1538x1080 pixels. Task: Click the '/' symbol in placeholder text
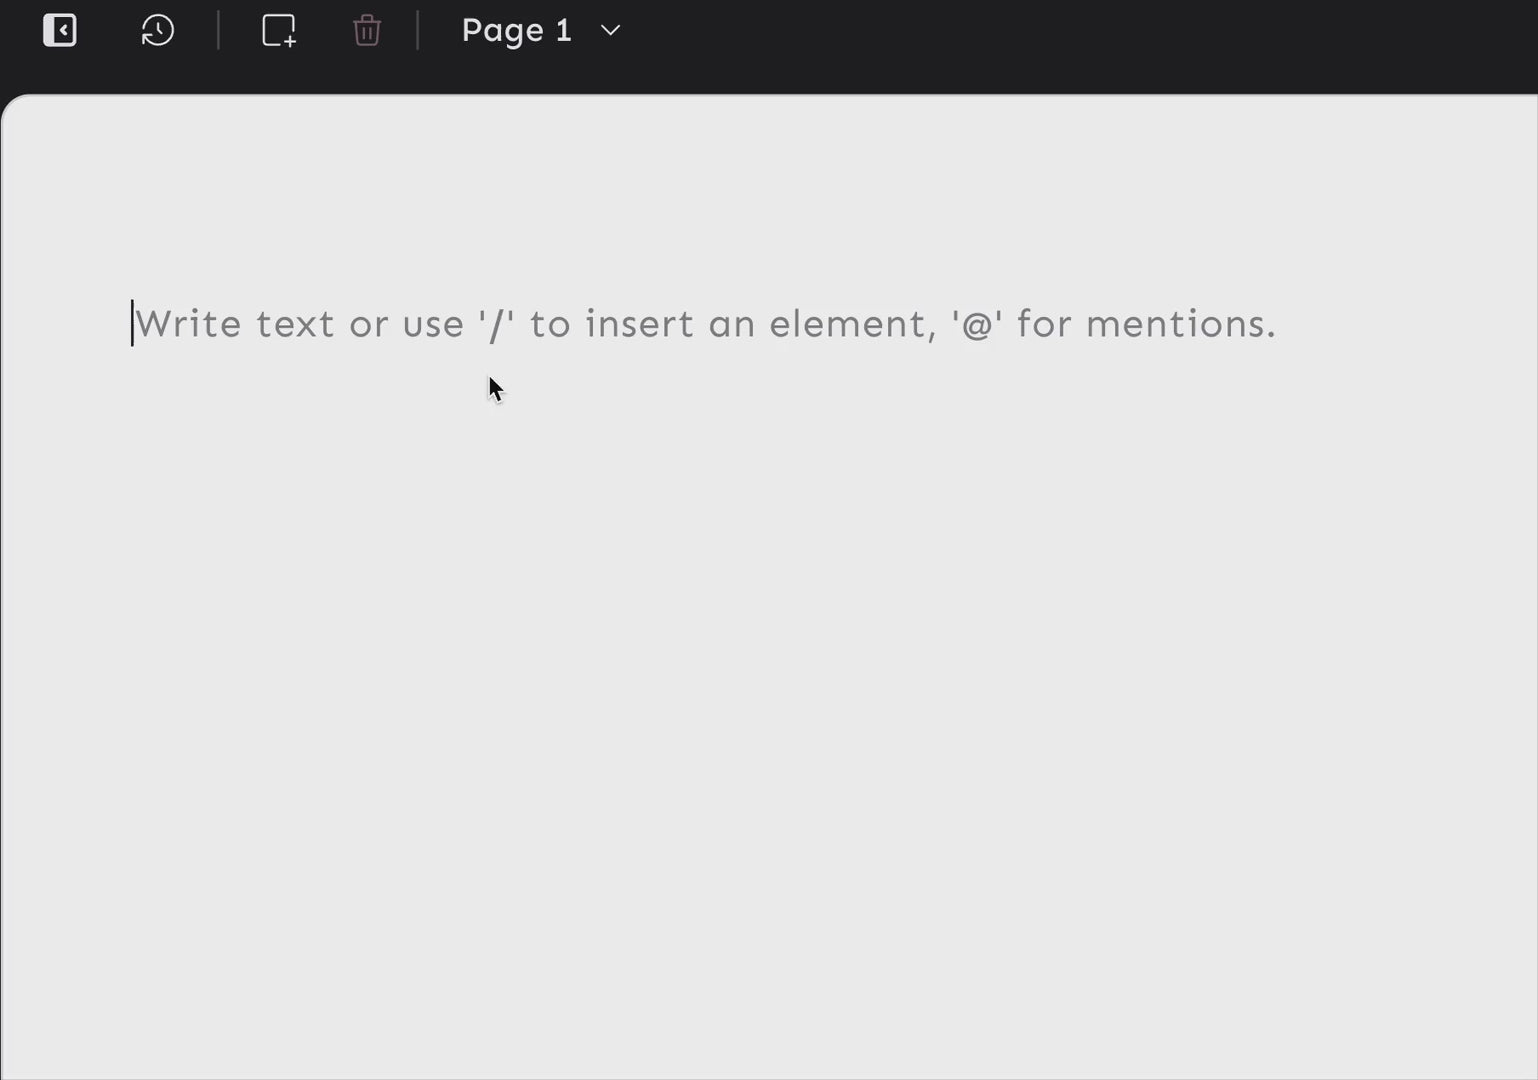(497, 324)
